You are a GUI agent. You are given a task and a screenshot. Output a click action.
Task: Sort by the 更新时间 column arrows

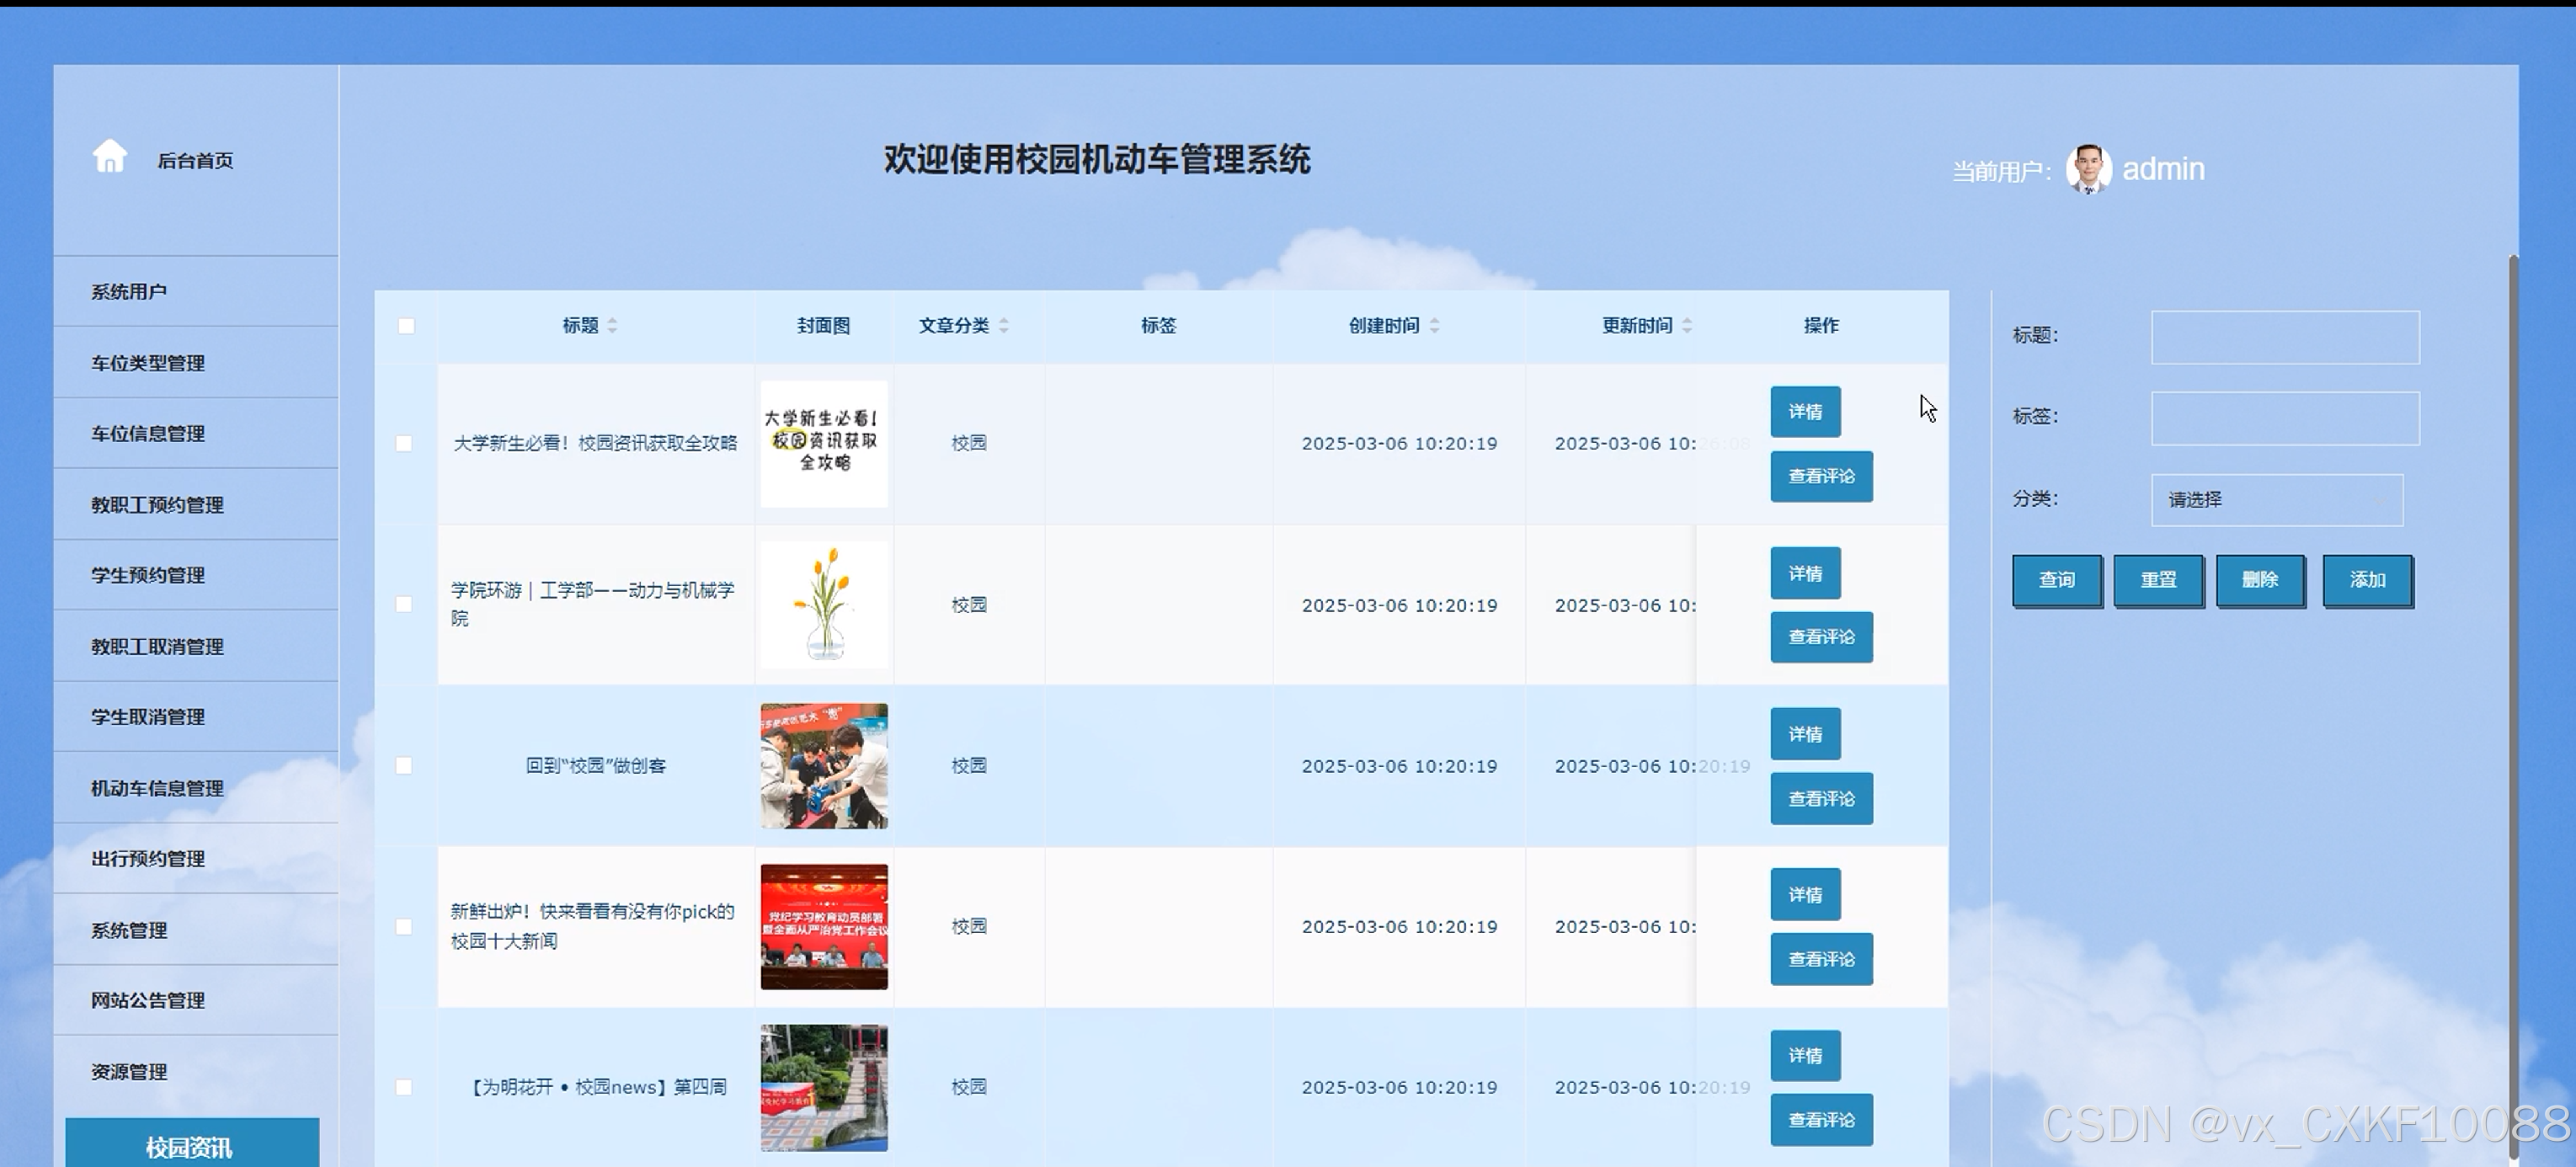(1687, 326)
